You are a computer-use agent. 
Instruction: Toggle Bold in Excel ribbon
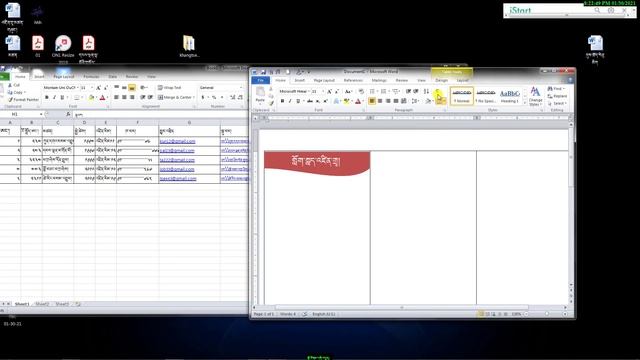(x=47, y=97)
